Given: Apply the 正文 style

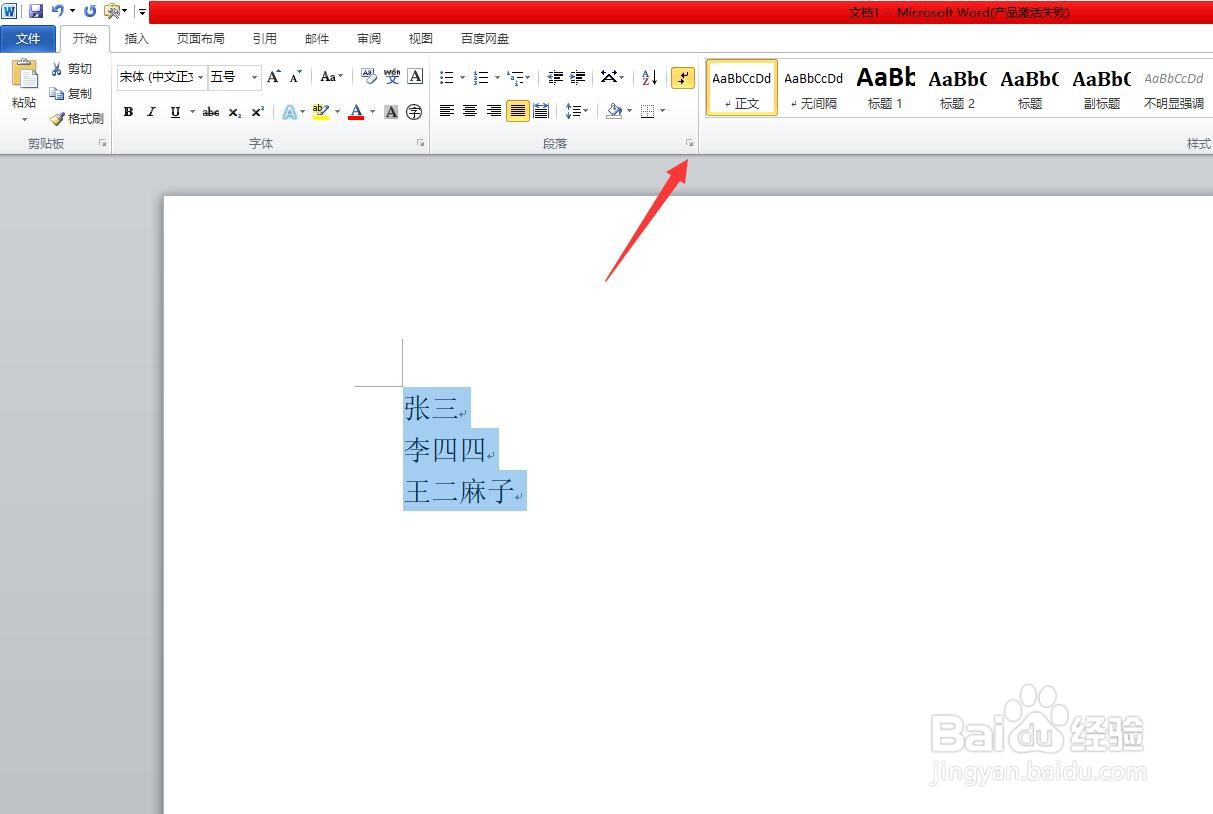Looking at the screenshot, I should 742,88.
